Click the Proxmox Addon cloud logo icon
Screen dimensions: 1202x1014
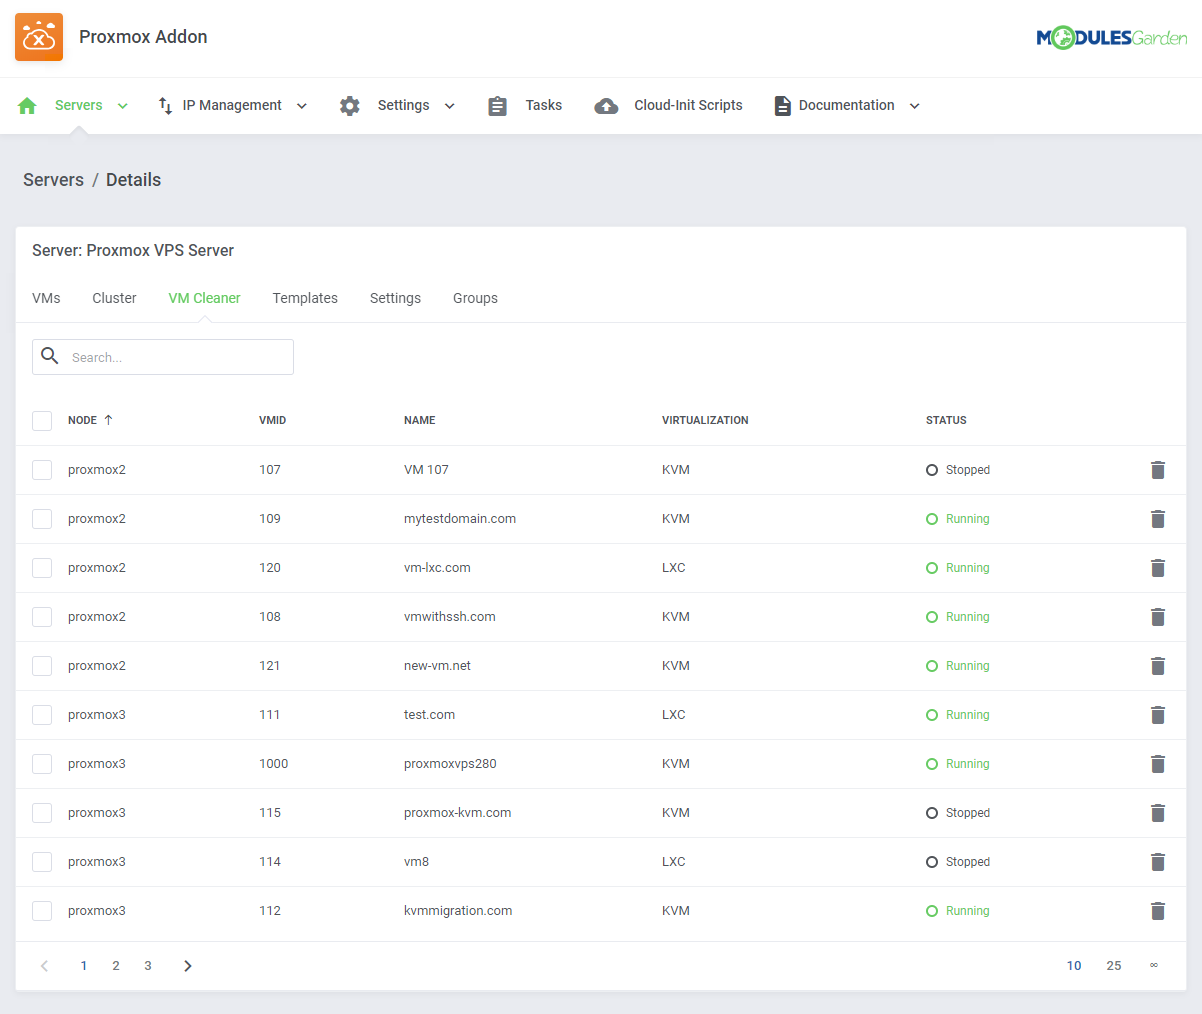point(39,37)
